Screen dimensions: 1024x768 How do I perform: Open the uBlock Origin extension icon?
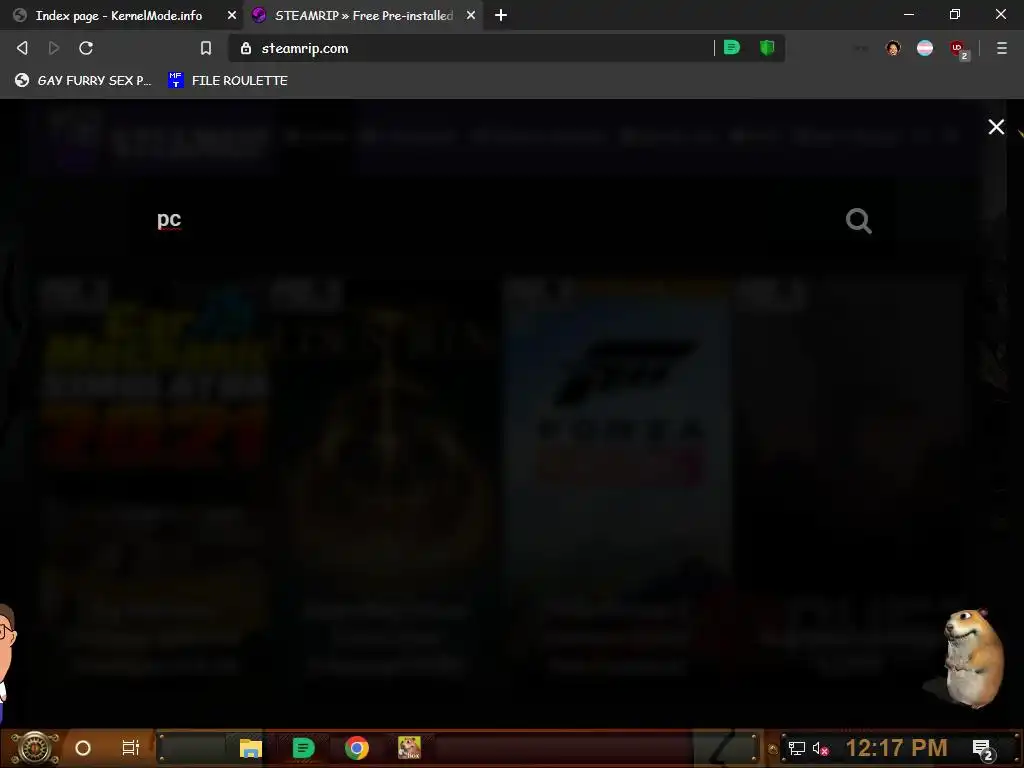958,49
